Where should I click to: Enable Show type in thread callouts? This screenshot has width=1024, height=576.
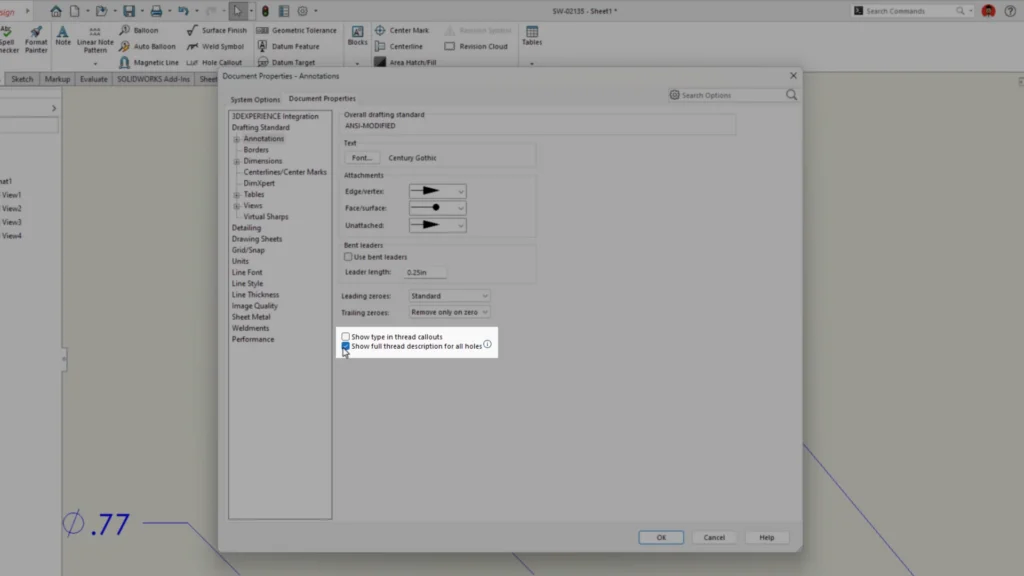[x=346, y=337]
